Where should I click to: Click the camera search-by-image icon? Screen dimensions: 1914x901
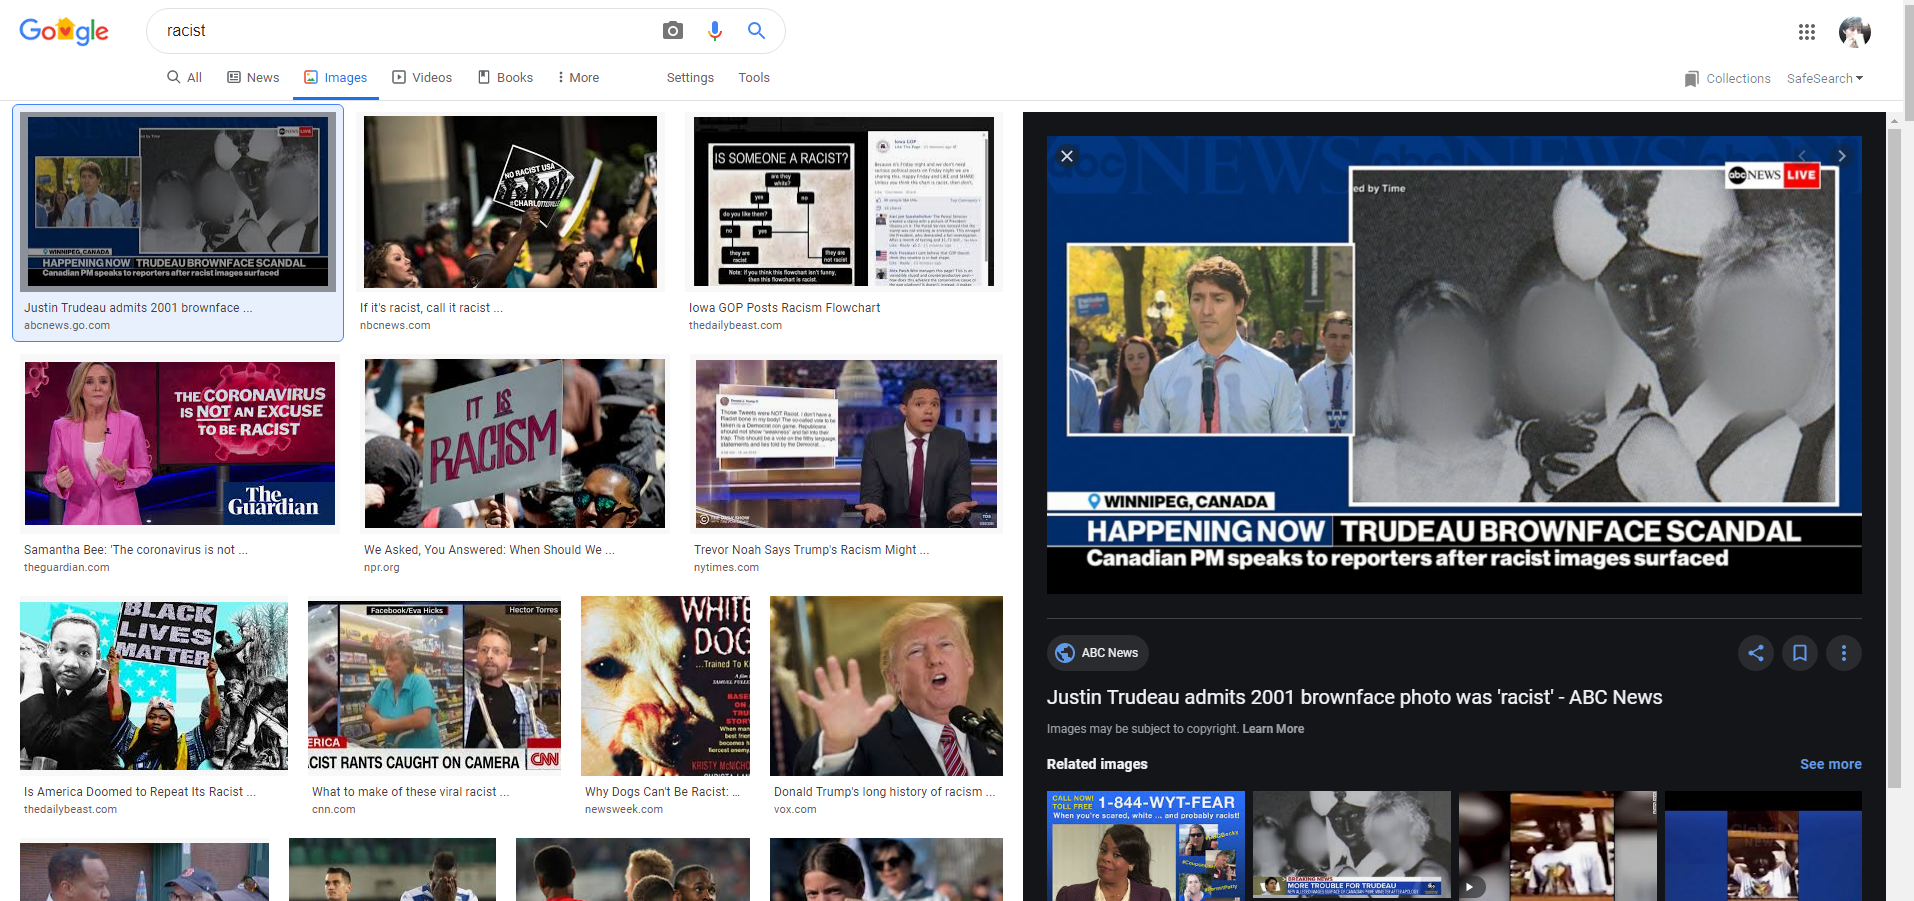(673, 31)
